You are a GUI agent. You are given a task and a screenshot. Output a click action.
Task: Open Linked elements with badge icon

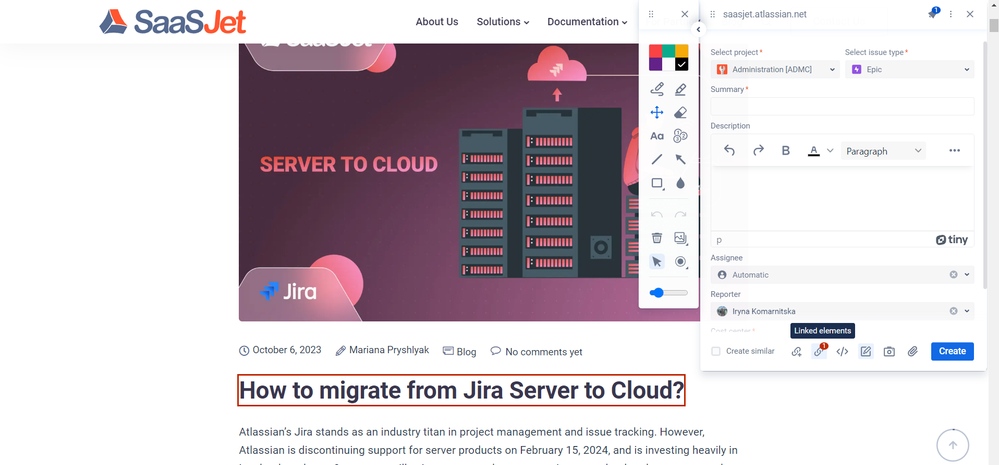(x=819, y=351)
